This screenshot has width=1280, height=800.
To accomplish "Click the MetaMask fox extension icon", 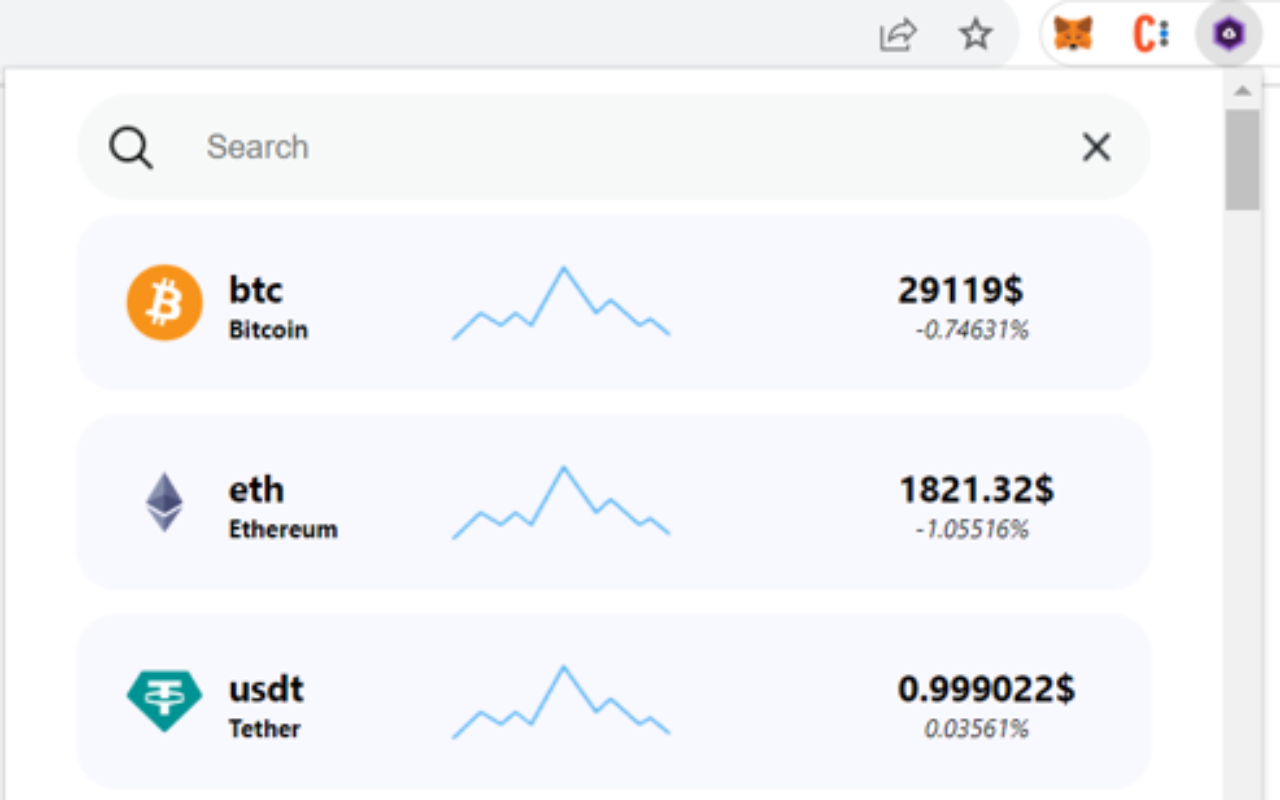I will tap(1073, 35).
